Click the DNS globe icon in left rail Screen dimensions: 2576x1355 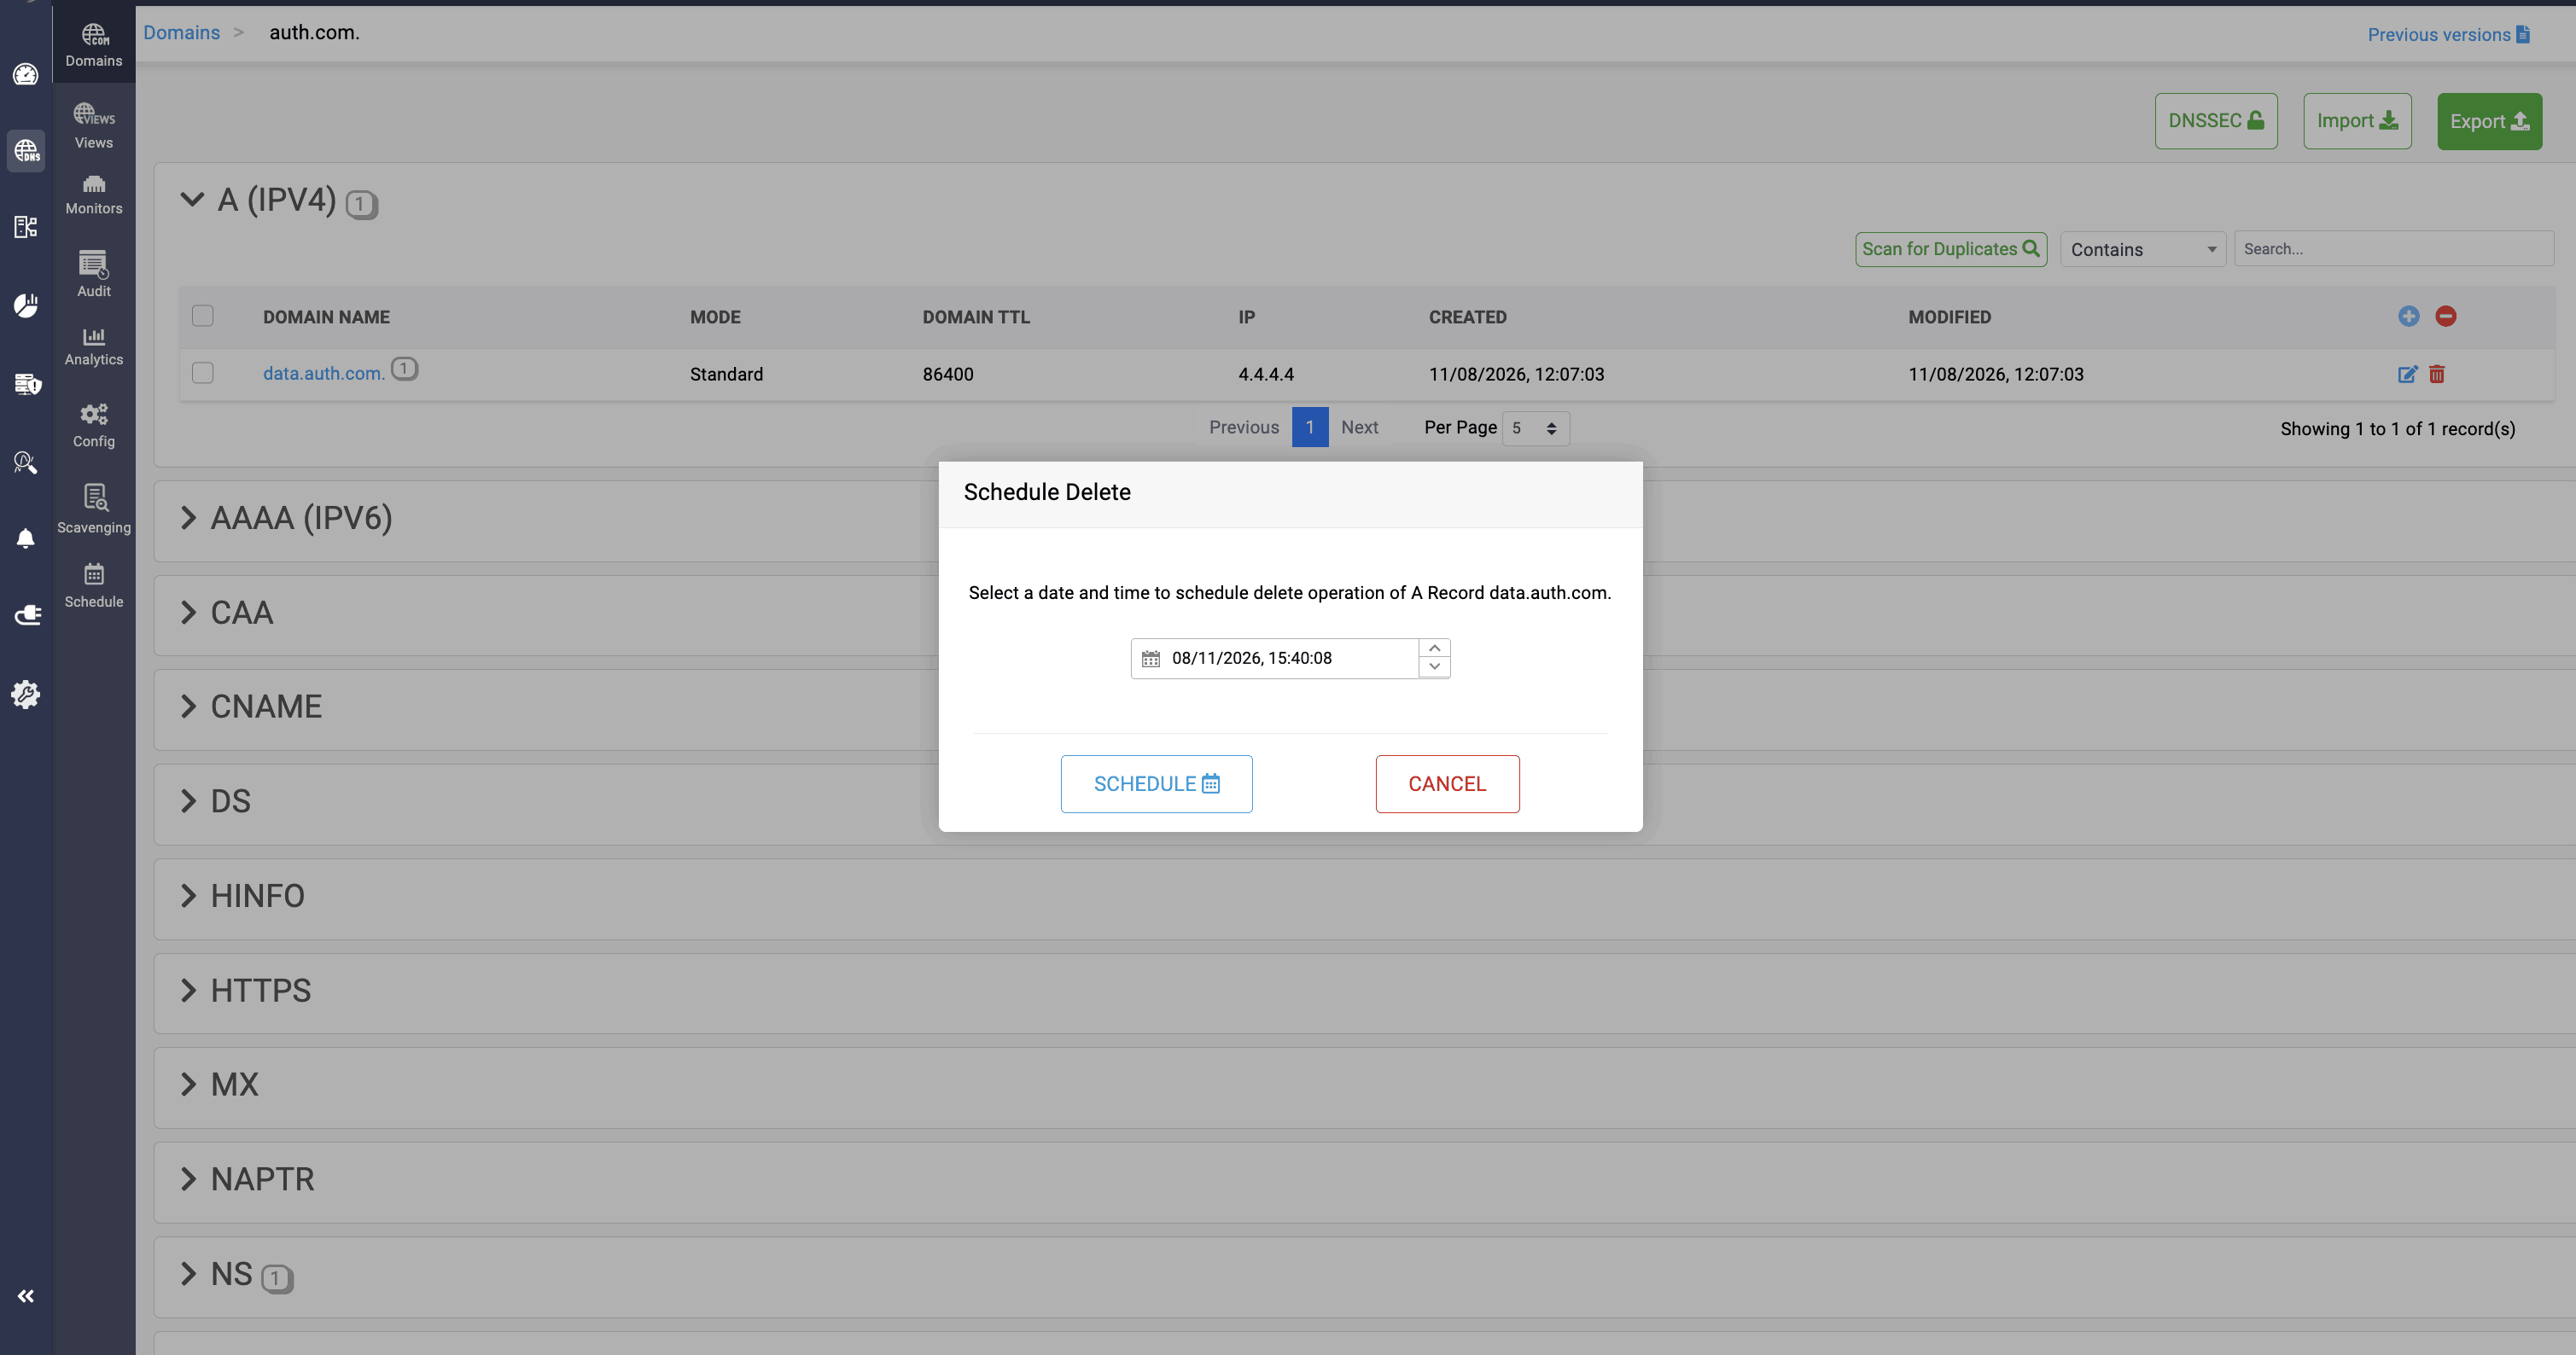(x=26, y=151)
